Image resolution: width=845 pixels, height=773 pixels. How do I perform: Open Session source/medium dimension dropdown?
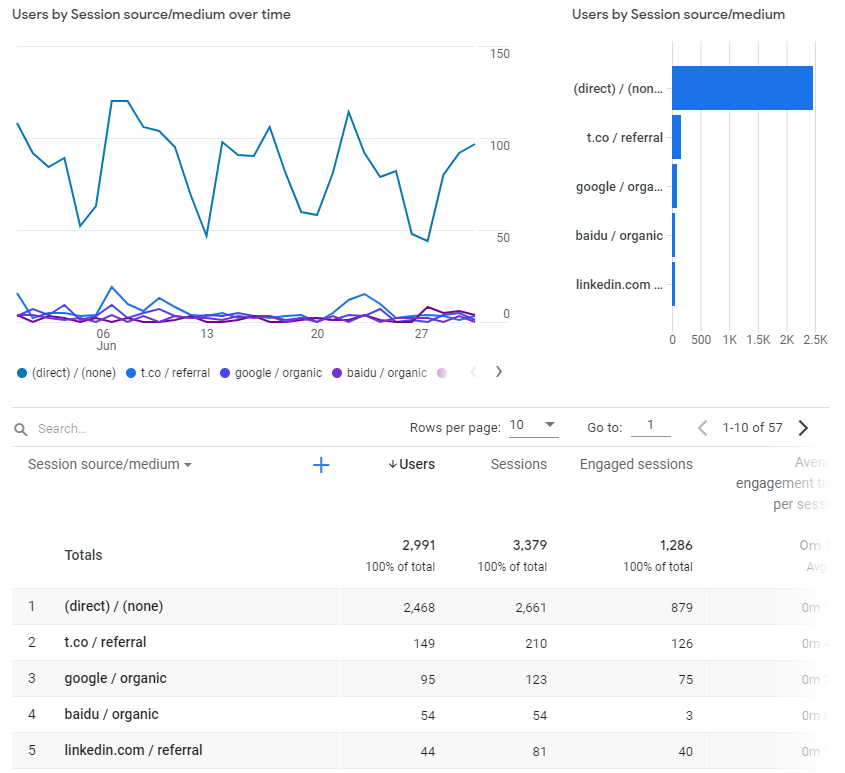(109, 464)
